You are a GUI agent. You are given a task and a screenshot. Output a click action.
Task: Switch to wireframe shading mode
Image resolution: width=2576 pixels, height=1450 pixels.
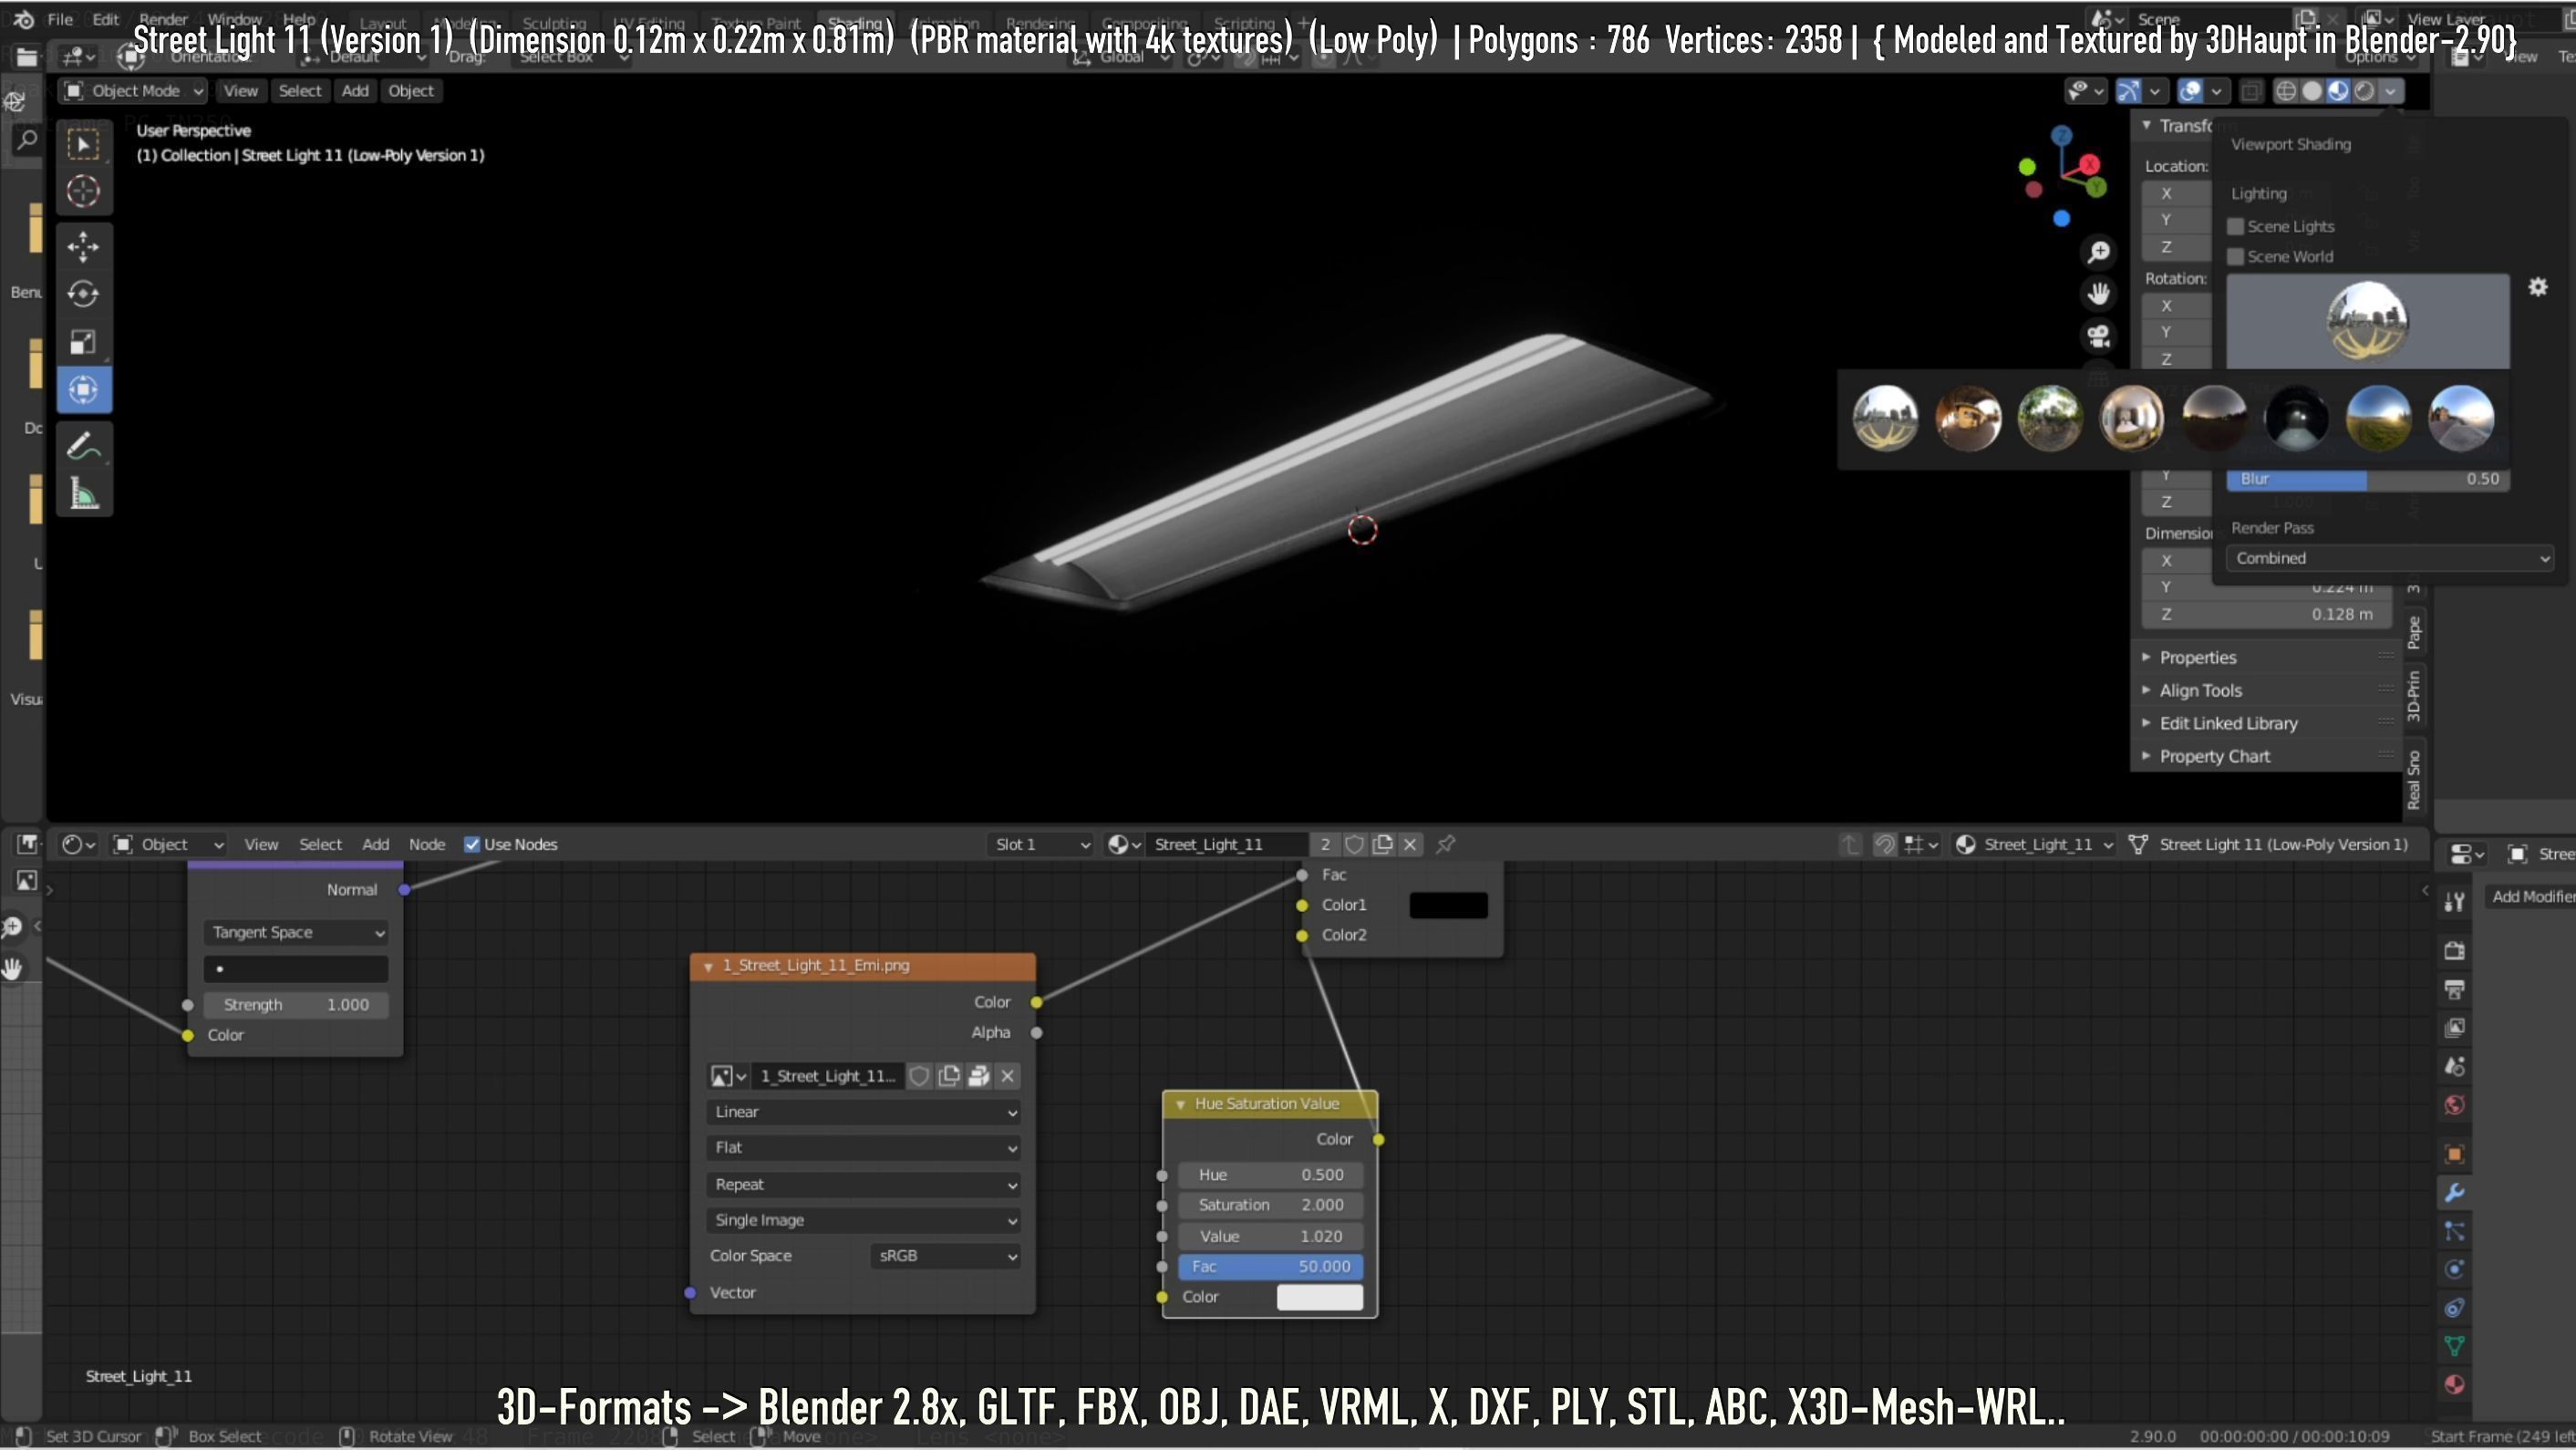(x=2286, y=91)
